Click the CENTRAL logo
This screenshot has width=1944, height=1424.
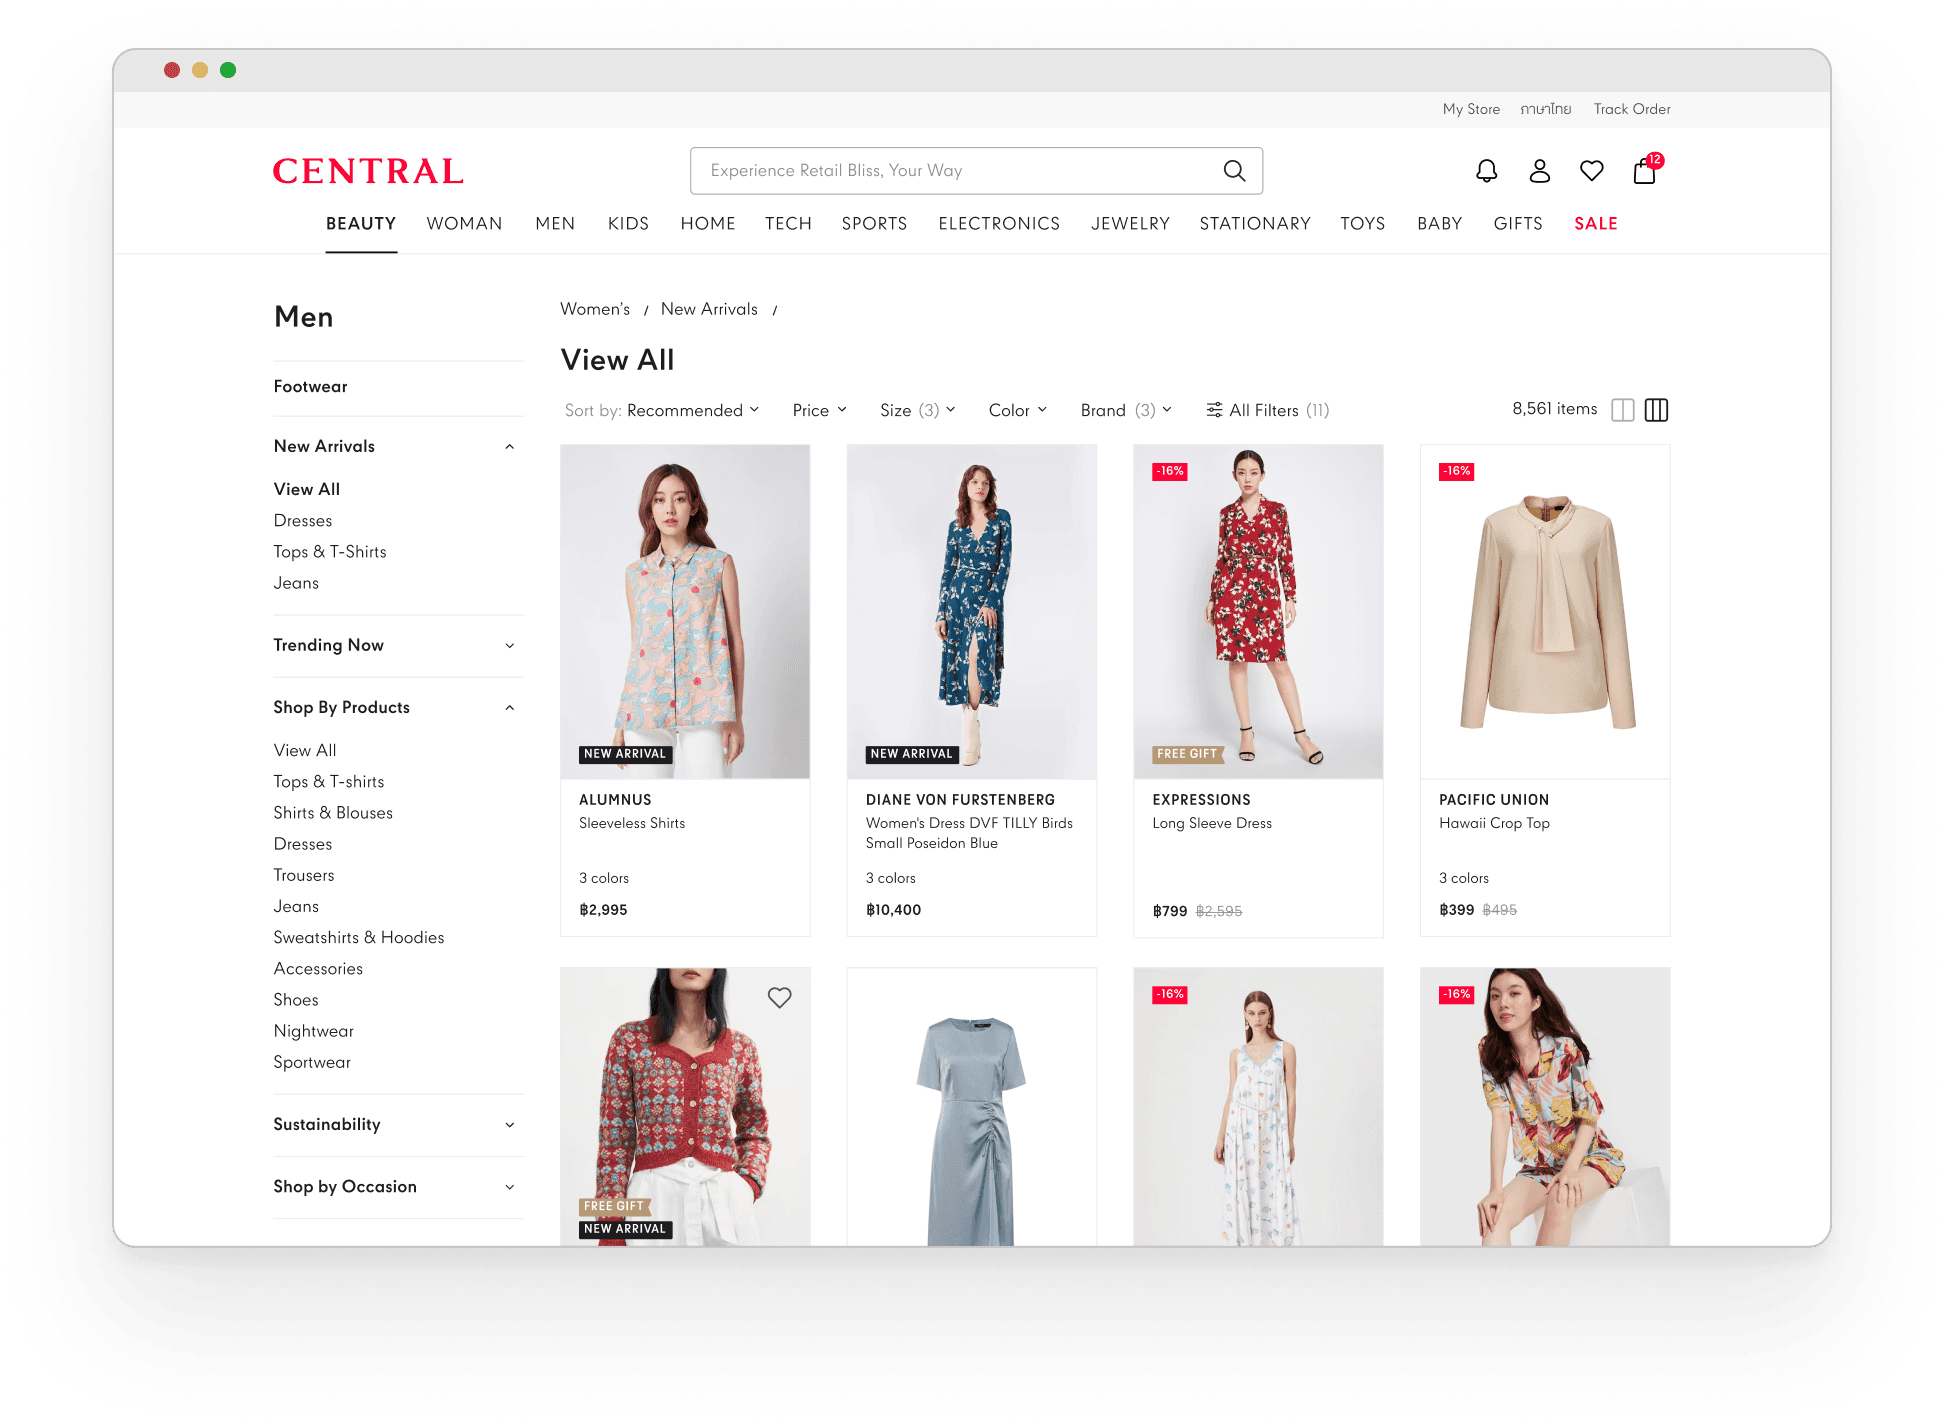[368, 171]
